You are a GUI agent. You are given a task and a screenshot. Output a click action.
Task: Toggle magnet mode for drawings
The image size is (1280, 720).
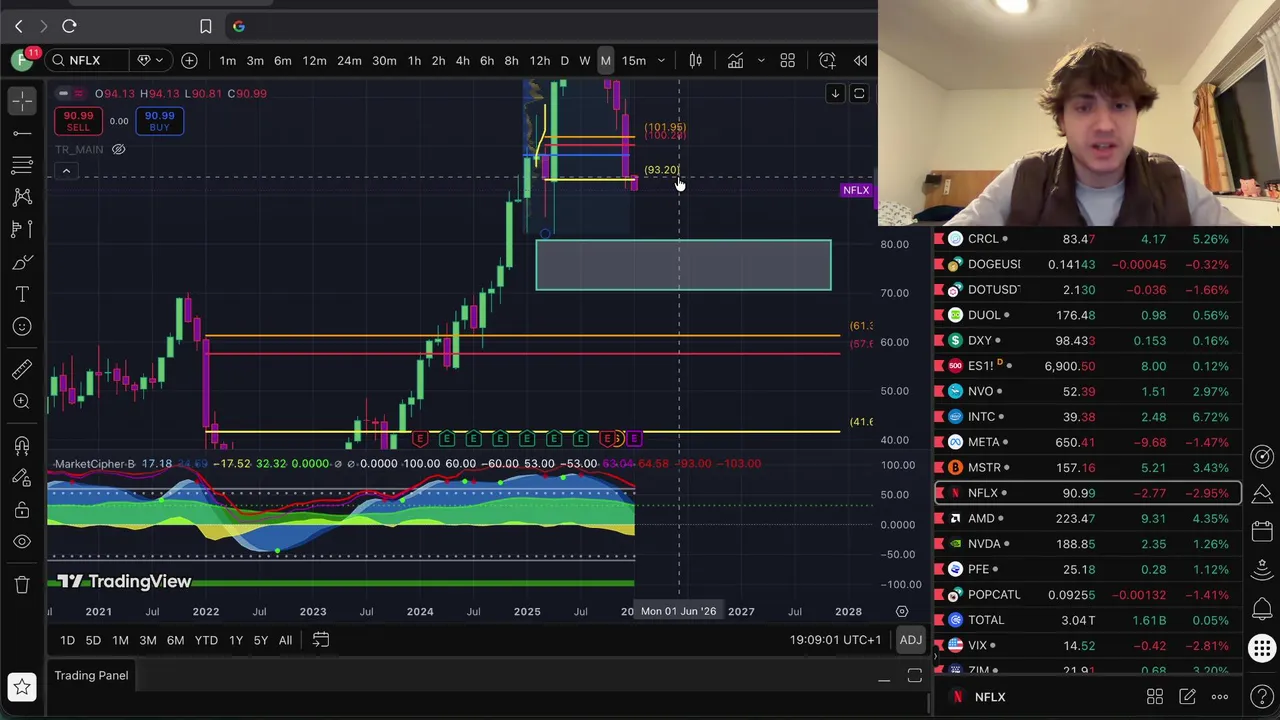pos(22,445)
